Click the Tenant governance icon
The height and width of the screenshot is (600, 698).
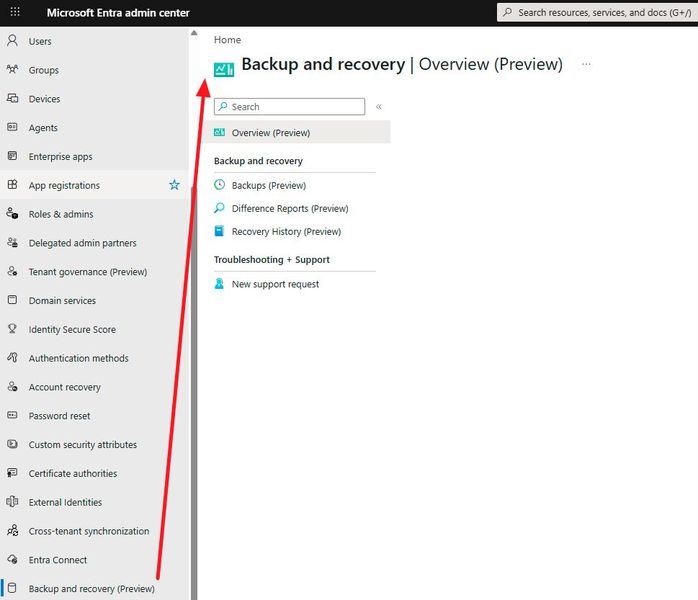coord(12,271)
